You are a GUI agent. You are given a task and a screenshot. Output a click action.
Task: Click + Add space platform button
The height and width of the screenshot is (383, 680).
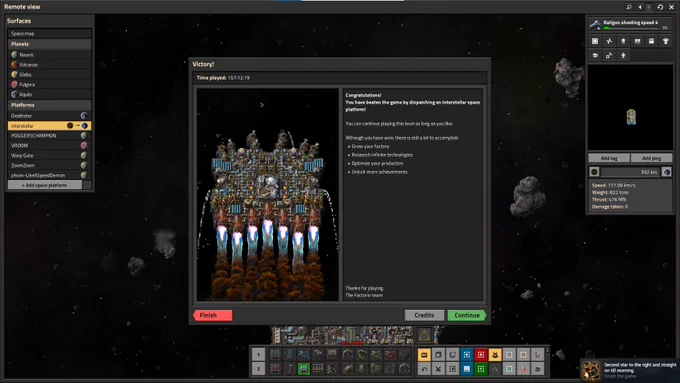[45, 185]
